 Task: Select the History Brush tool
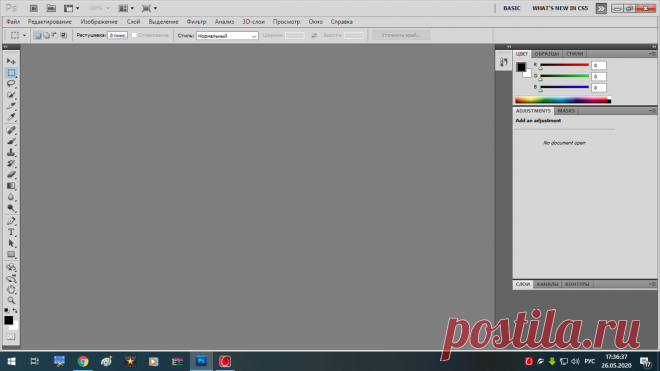pyautogui.click(x=11, y=163)
